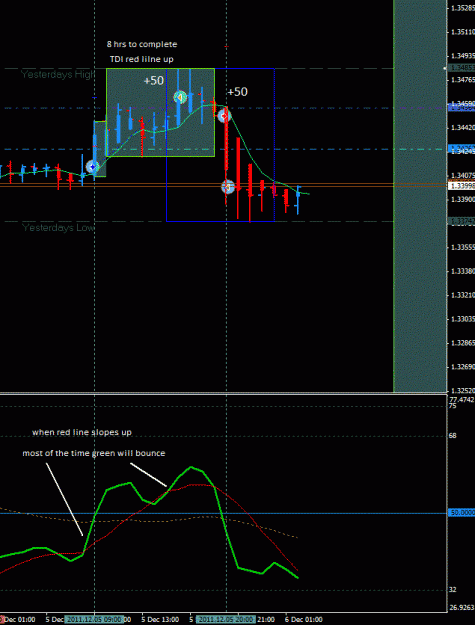
Task: Click the white current price label 1.33998
Action: tap(462, 186)
